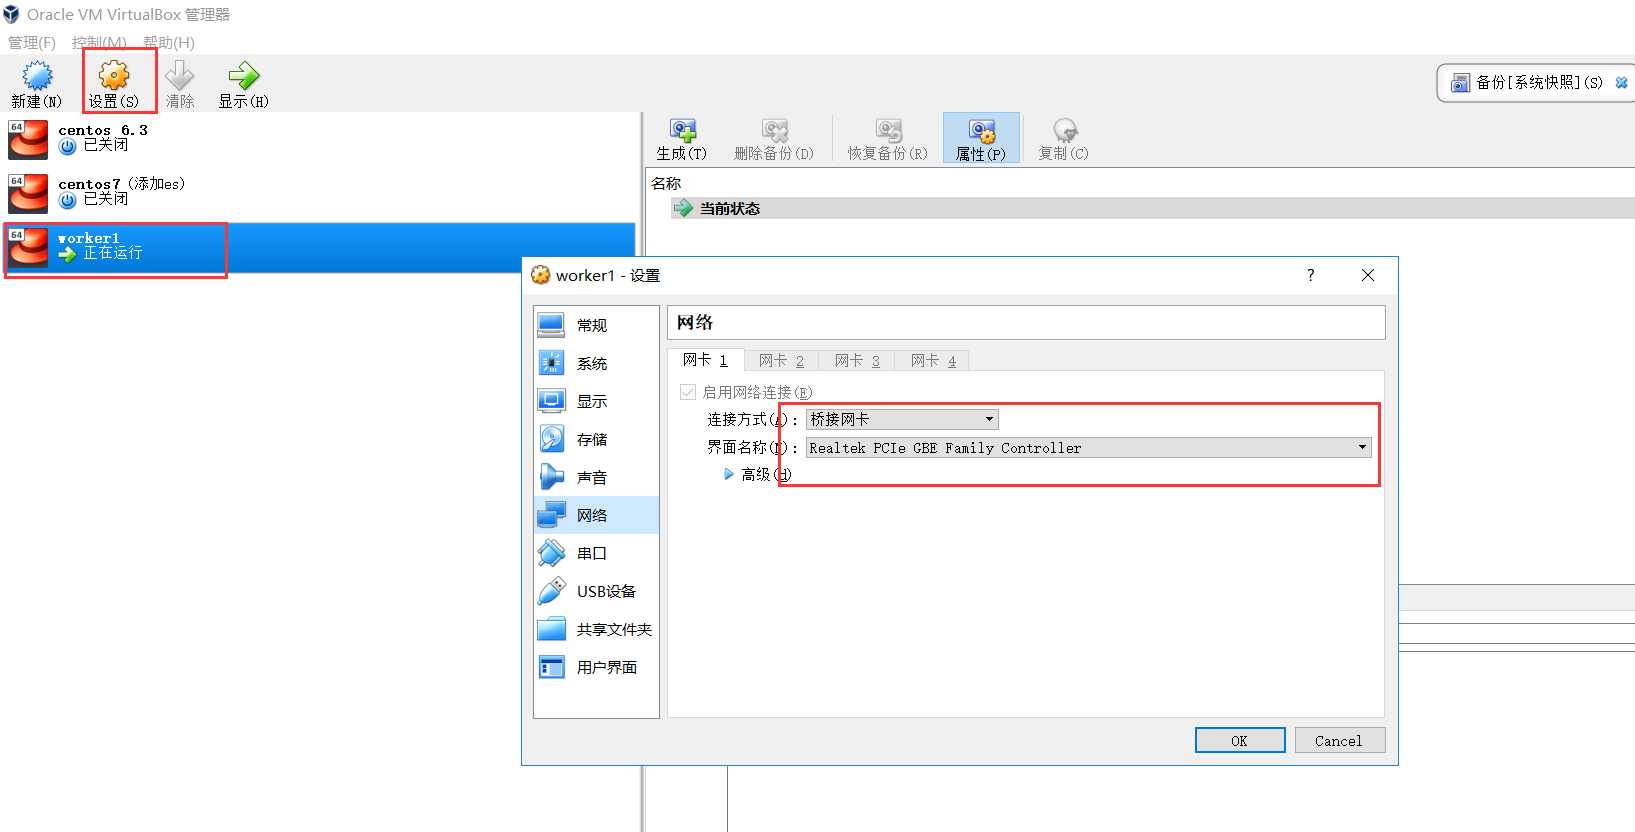Click OK in worker1 settings
The image size is (1635, 832).
[x=1240, y=740]
